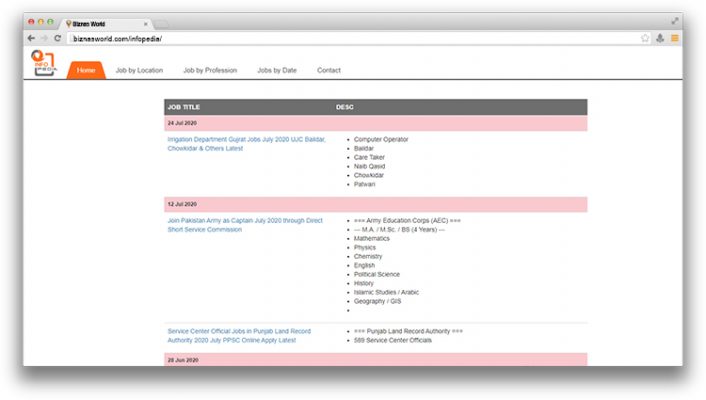The image size is (706, 400).
Task: Open Join Pakistan Army as Captain link
Action: (245, 219)
